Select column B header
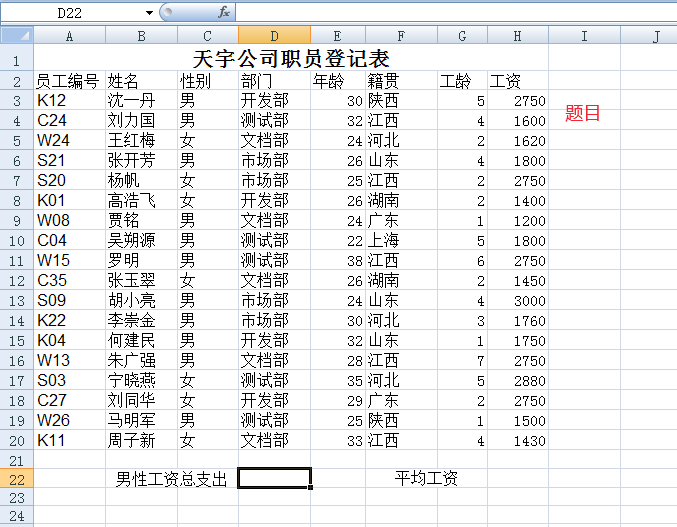 [142, 35]
